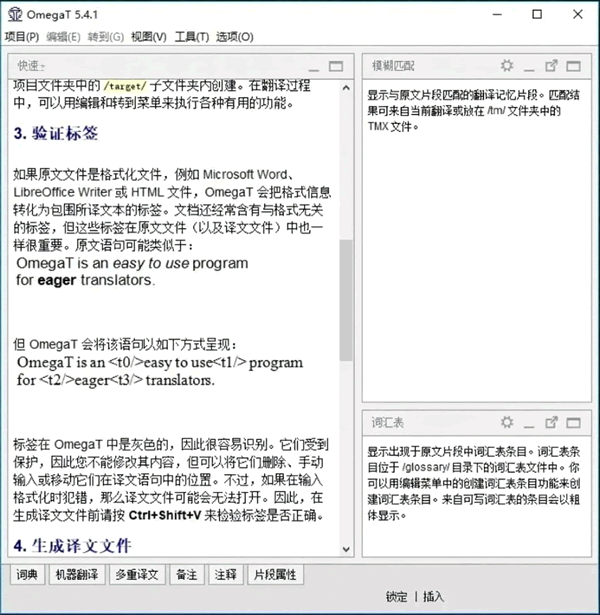Click the bold Ctrl+Shift+V text
Image resolution: width=600 pixels, height=615 pixels.
165,515
